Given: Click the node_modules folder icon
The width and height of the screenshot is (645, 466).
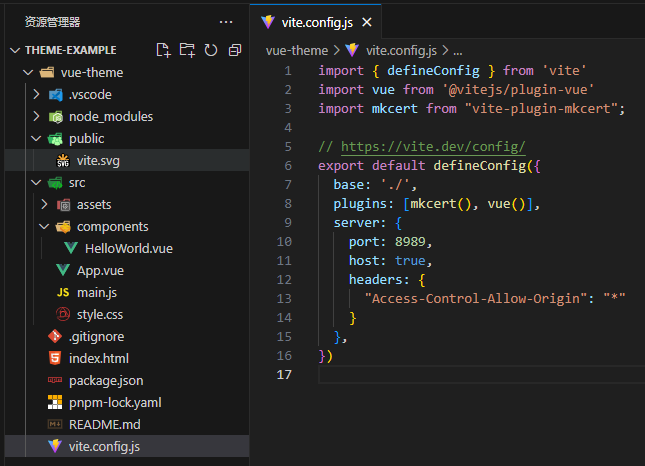Looking at the screenshot, I should click(56, 117).
